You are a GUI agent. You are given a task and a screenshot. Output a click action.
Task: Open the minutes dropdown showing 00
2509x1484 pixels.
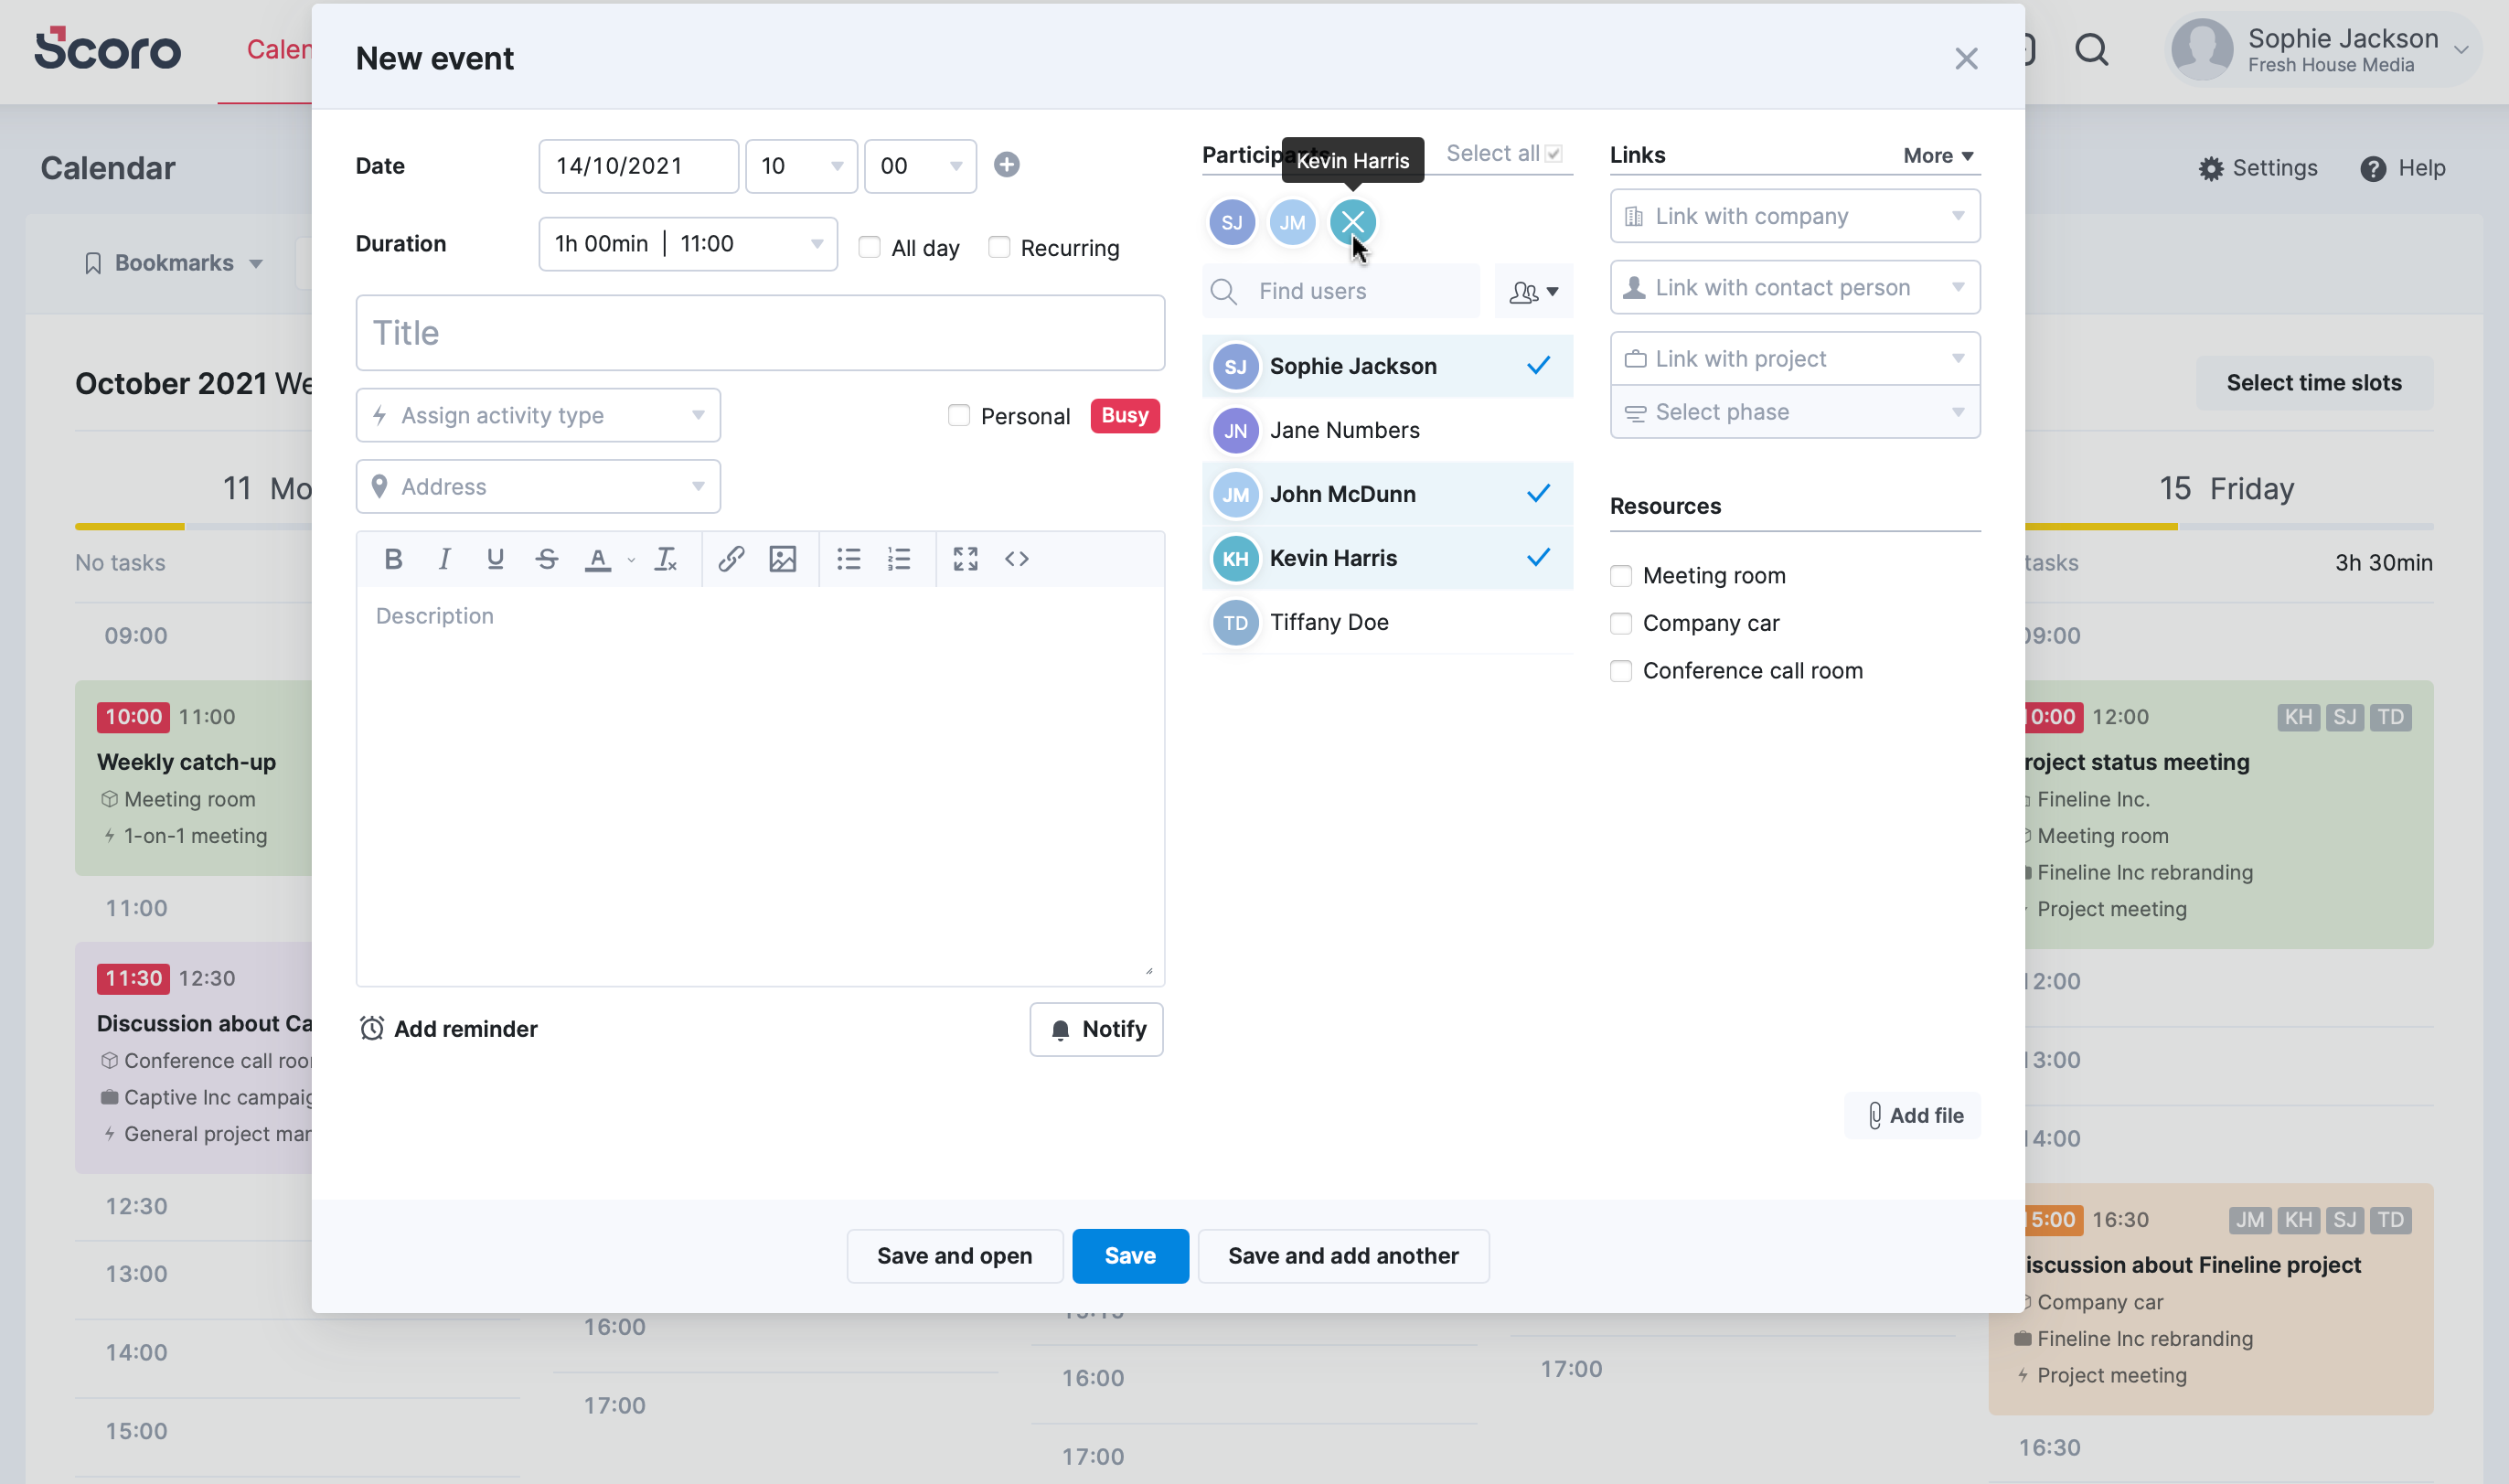pos(920,166)
